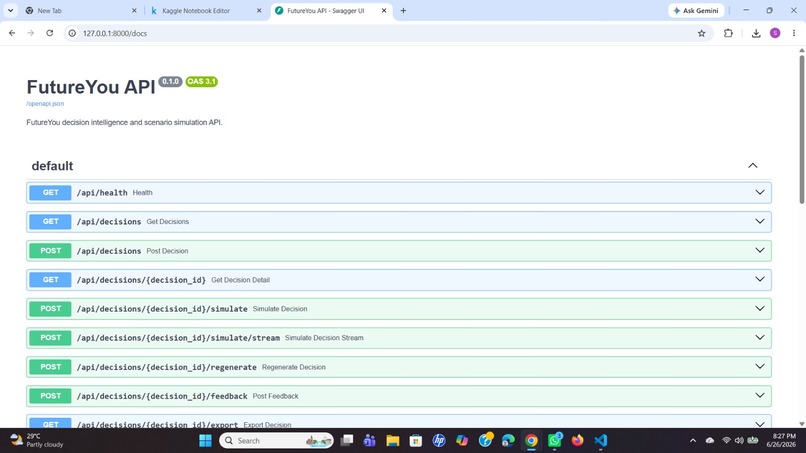
Task: Open the HP app from taskbar
Action: click(x=438, y=441)
